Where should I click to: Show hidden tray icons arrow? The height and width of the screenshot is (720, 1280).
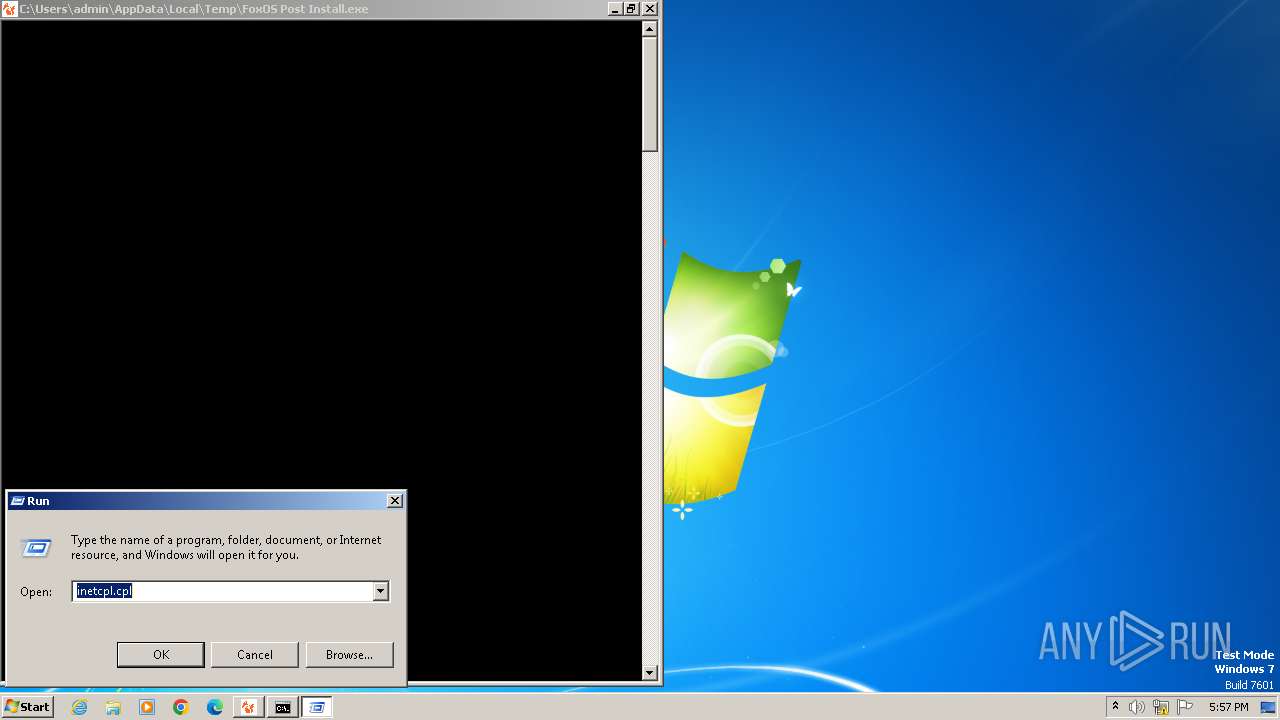(x=1115, y=707)
